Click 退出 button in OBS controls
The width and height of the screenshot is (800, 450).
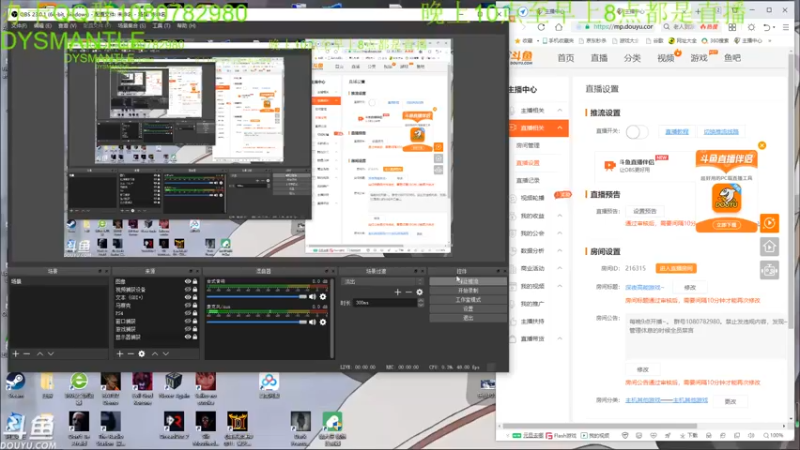[x=468, y=318]
